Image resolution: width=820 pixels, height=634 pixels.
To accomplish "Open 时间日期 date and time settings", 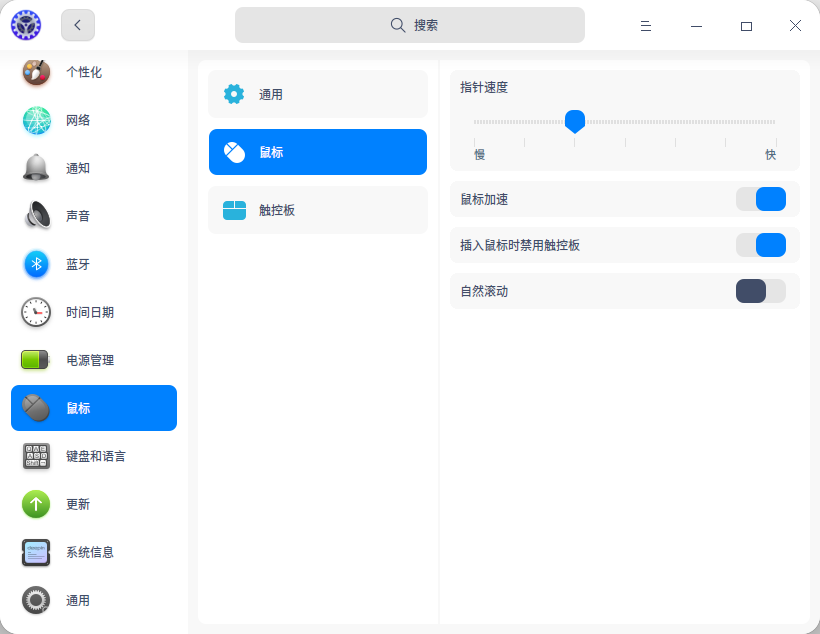I will pyautogui.click(x=94, y=312).
